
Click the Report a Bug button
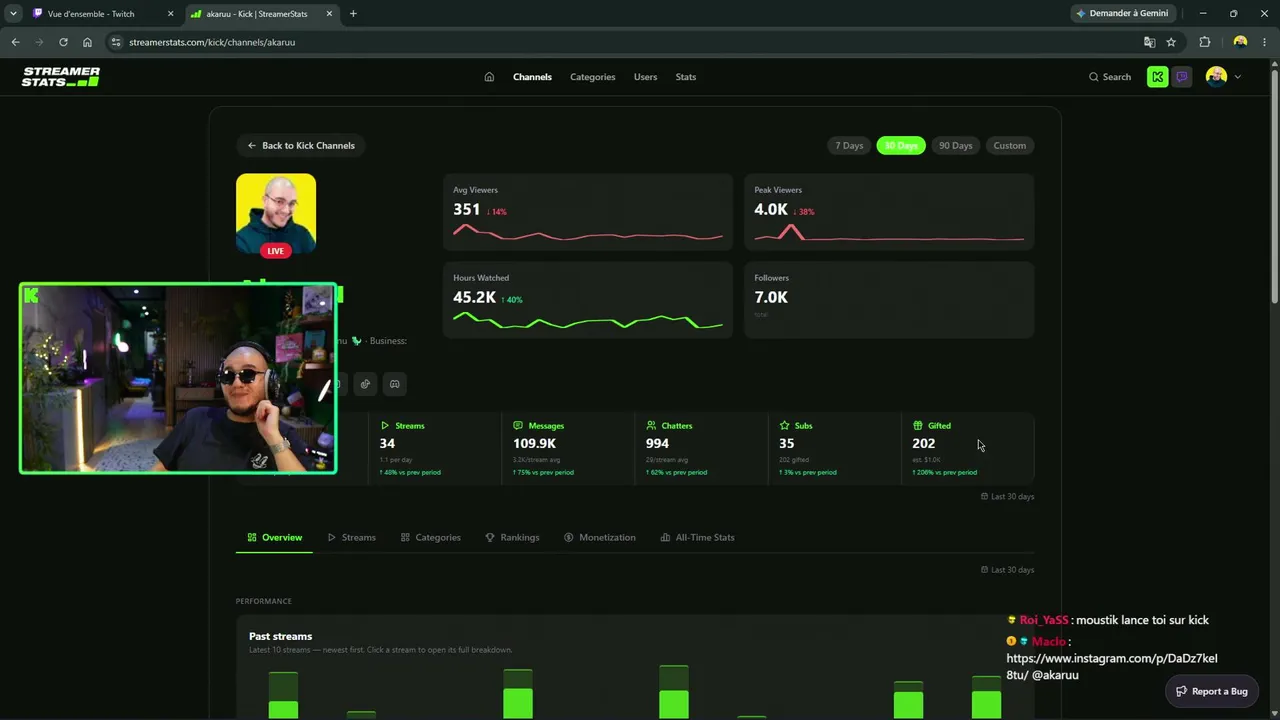(x=1212, y=691)
